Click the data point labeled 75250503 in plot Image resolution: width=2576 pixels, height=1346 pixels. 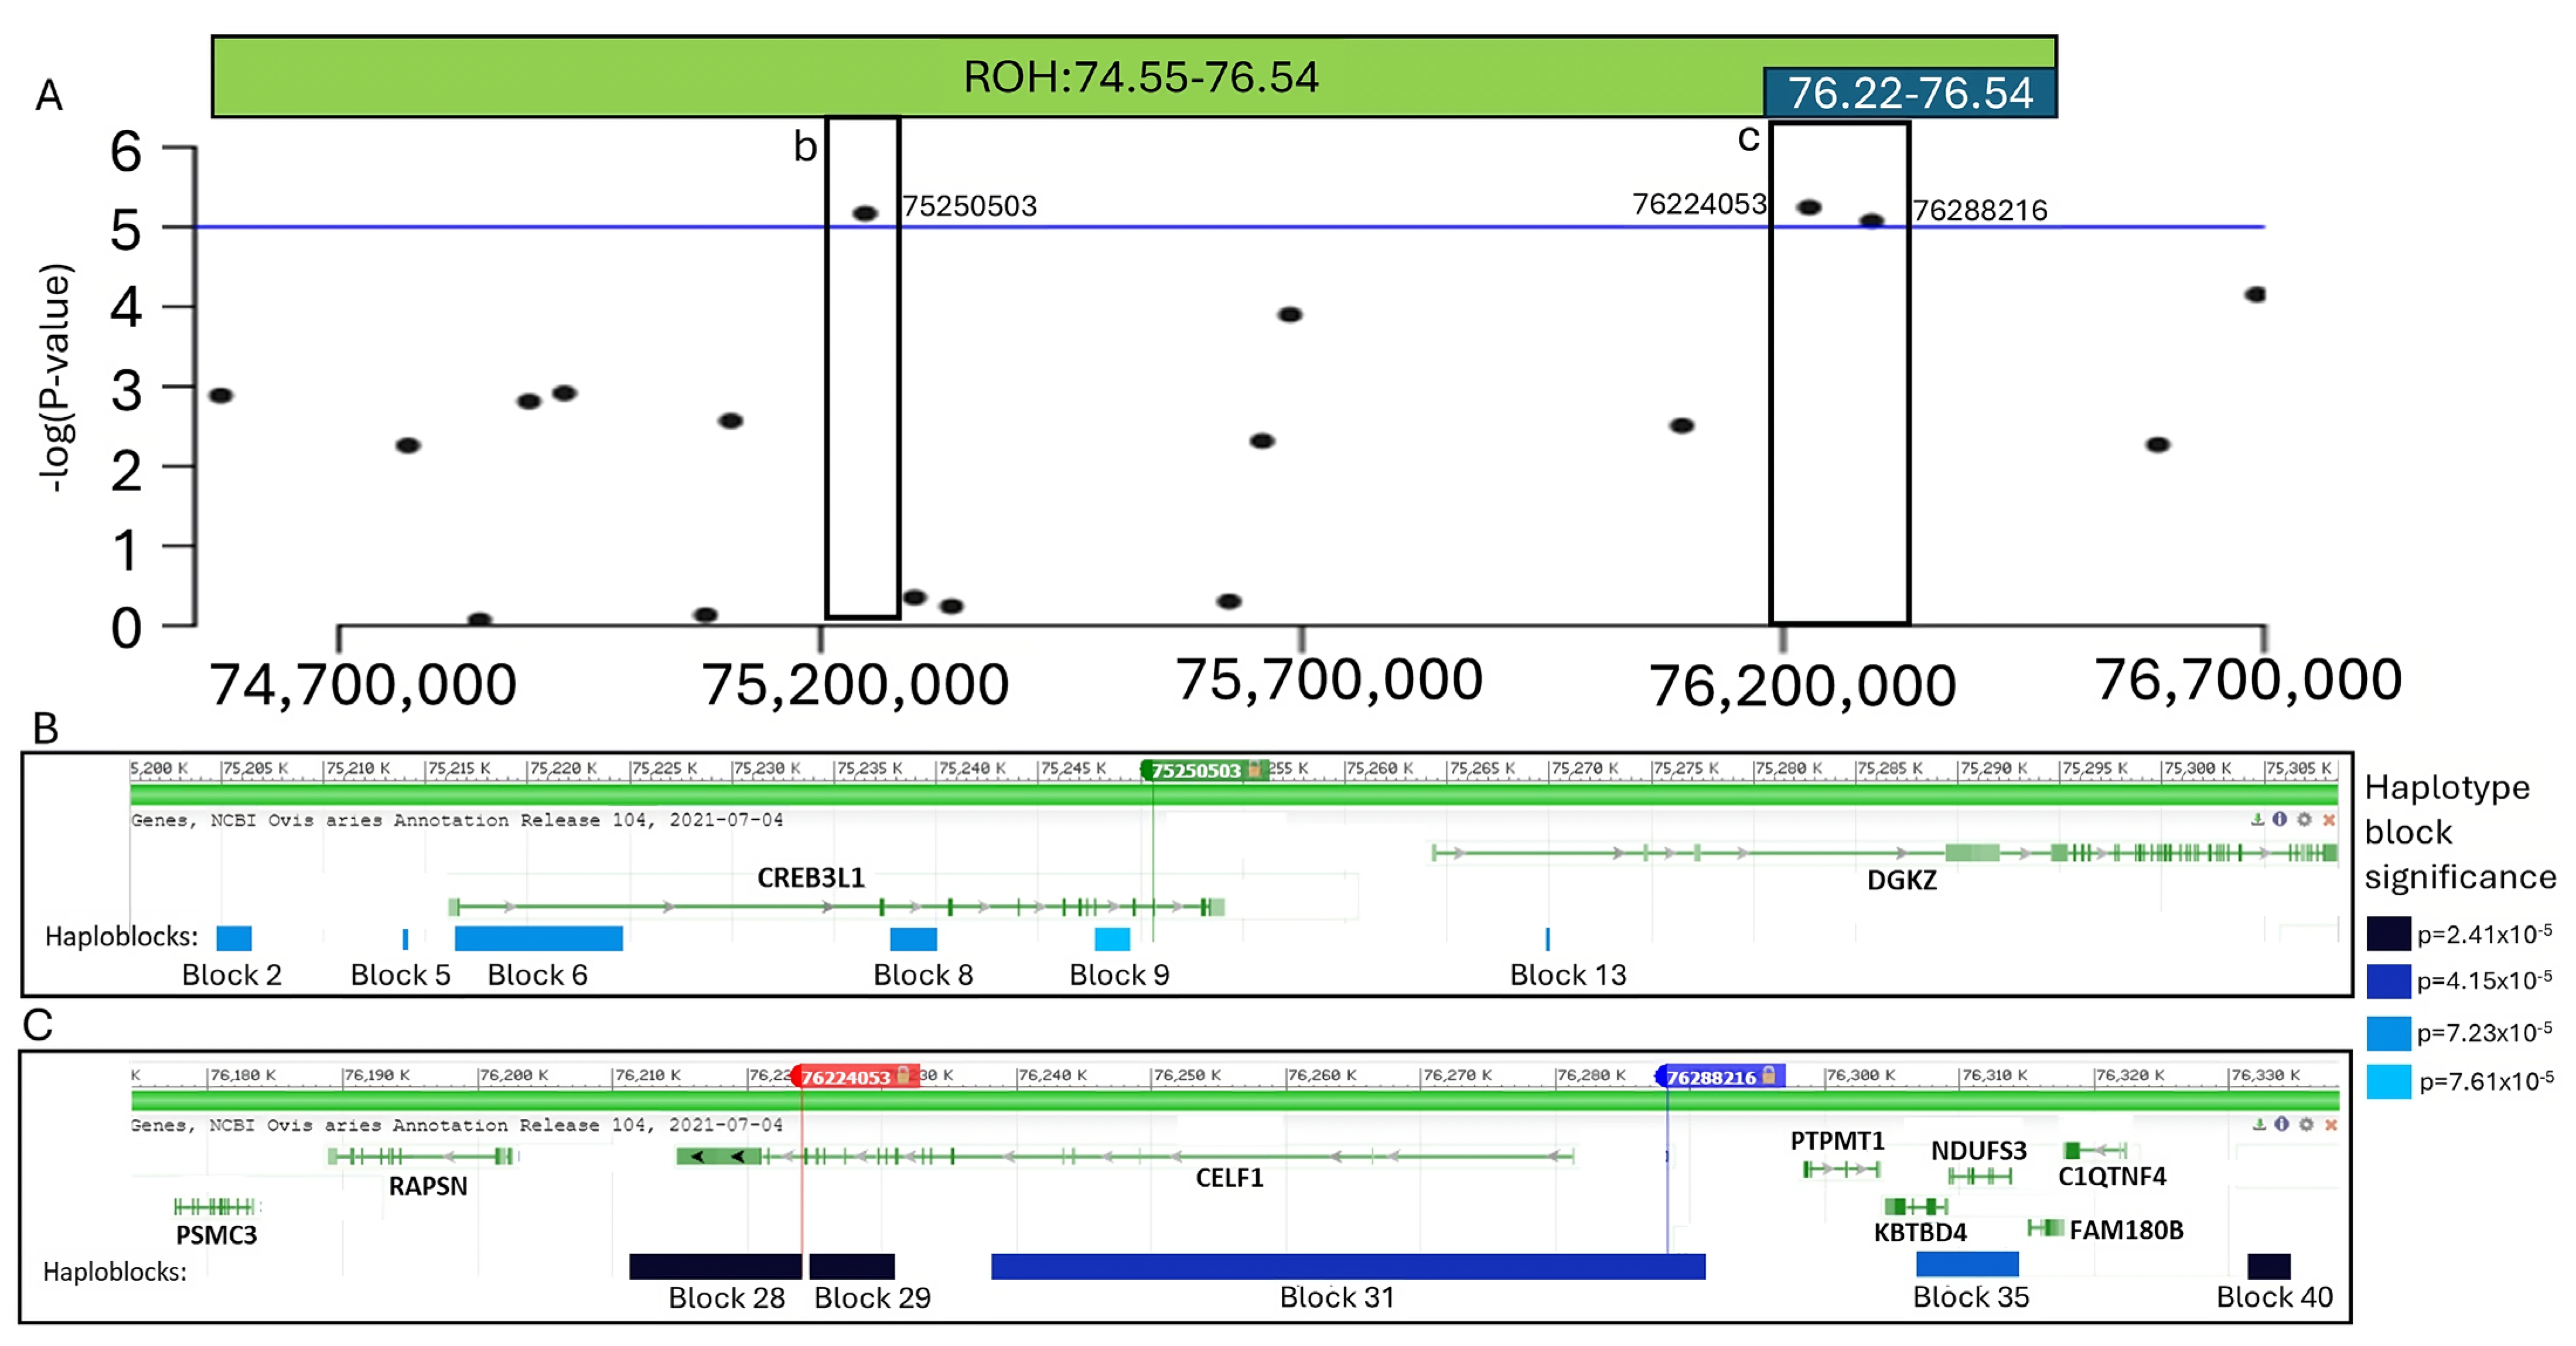click(x=865, y=213)
